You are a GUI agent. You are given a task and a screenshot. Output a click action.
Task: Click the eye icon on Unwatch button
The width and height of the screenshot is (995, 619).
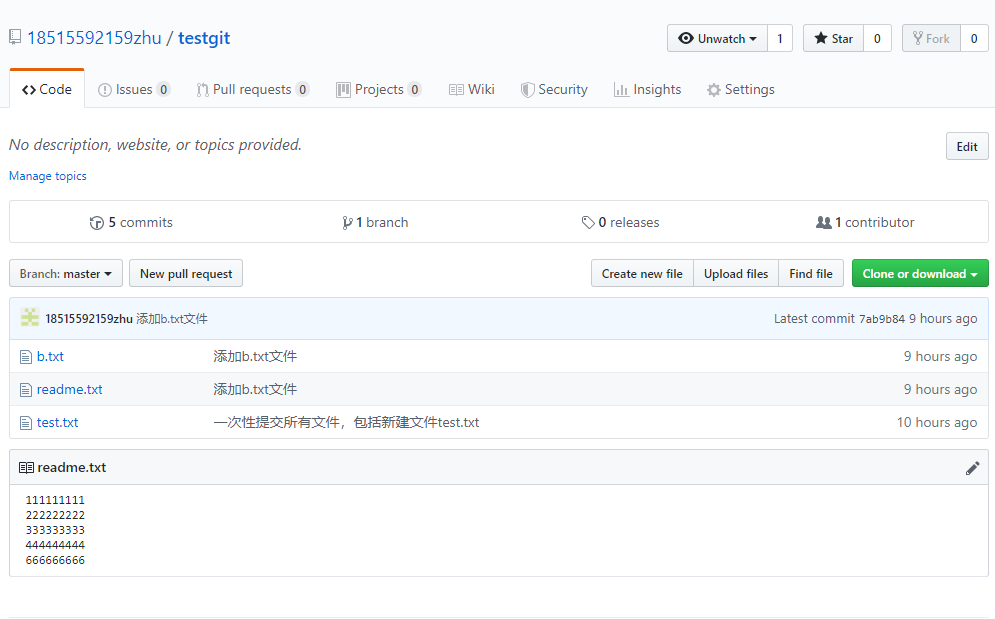[686, 38]
